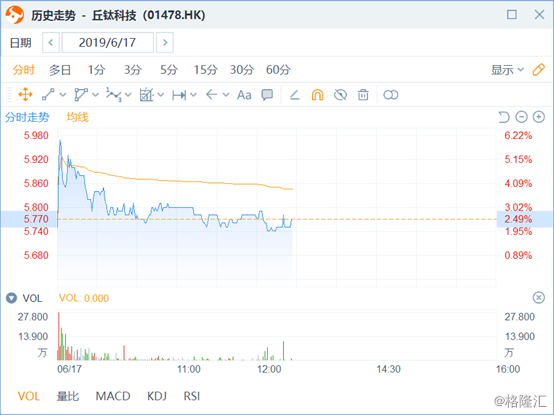554x415 pixels.
Task: Zoom out the chart with minus icon
Action: 521,117
